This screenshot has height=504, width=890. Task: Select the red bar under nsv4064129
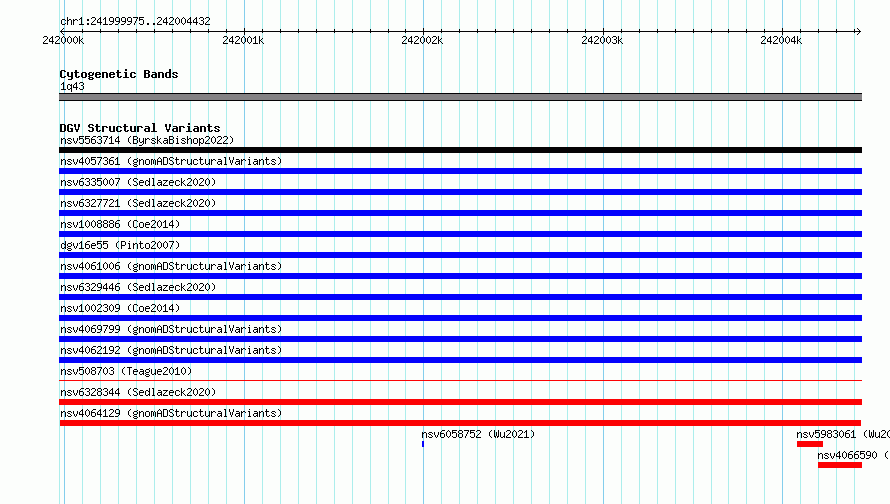[x=460, y=423]
